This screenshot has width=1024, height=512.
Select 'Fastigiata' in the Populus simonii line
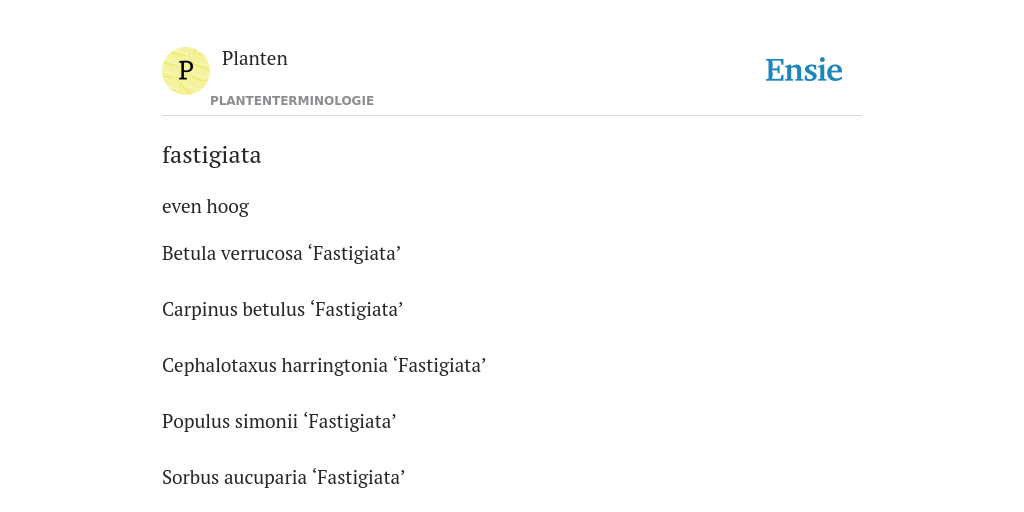[350, 422]
